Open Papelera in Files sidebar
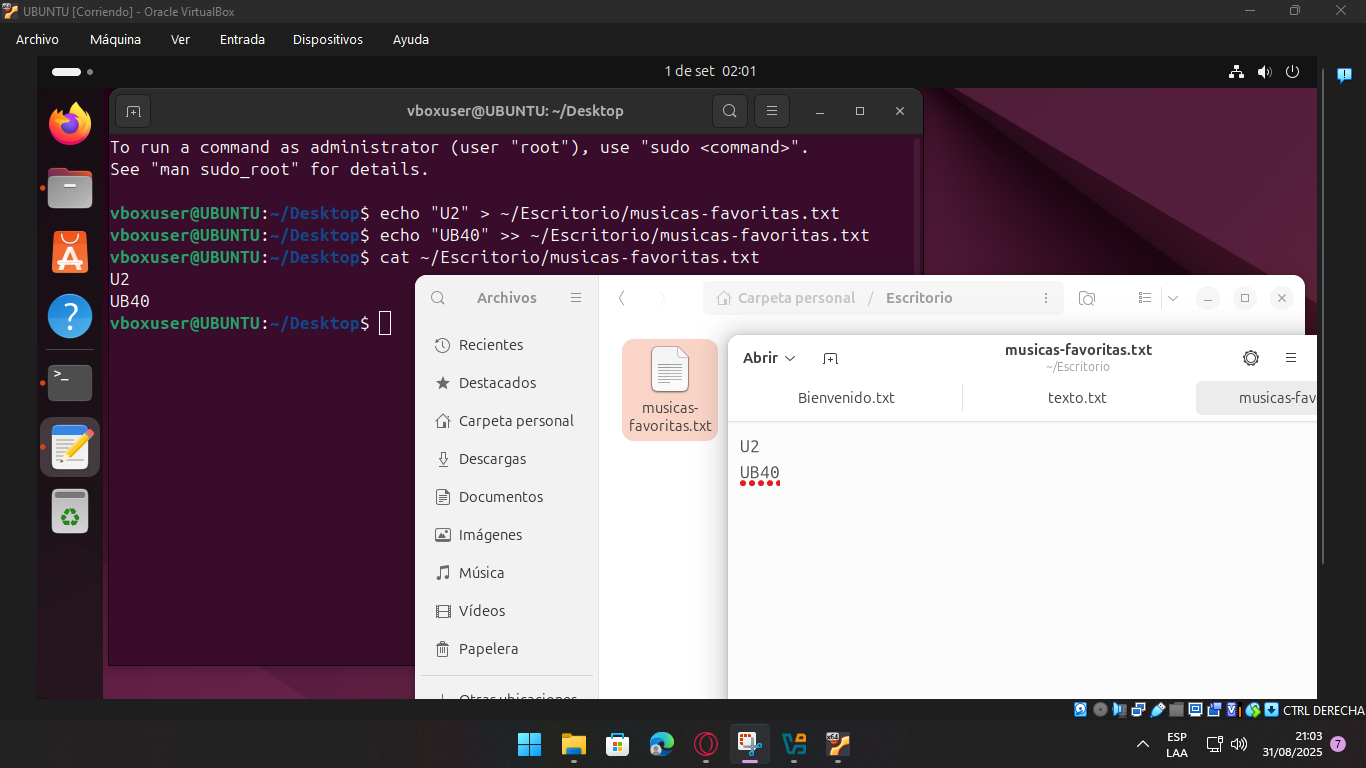The image size is (1366, 768). (x=509, y=649)
